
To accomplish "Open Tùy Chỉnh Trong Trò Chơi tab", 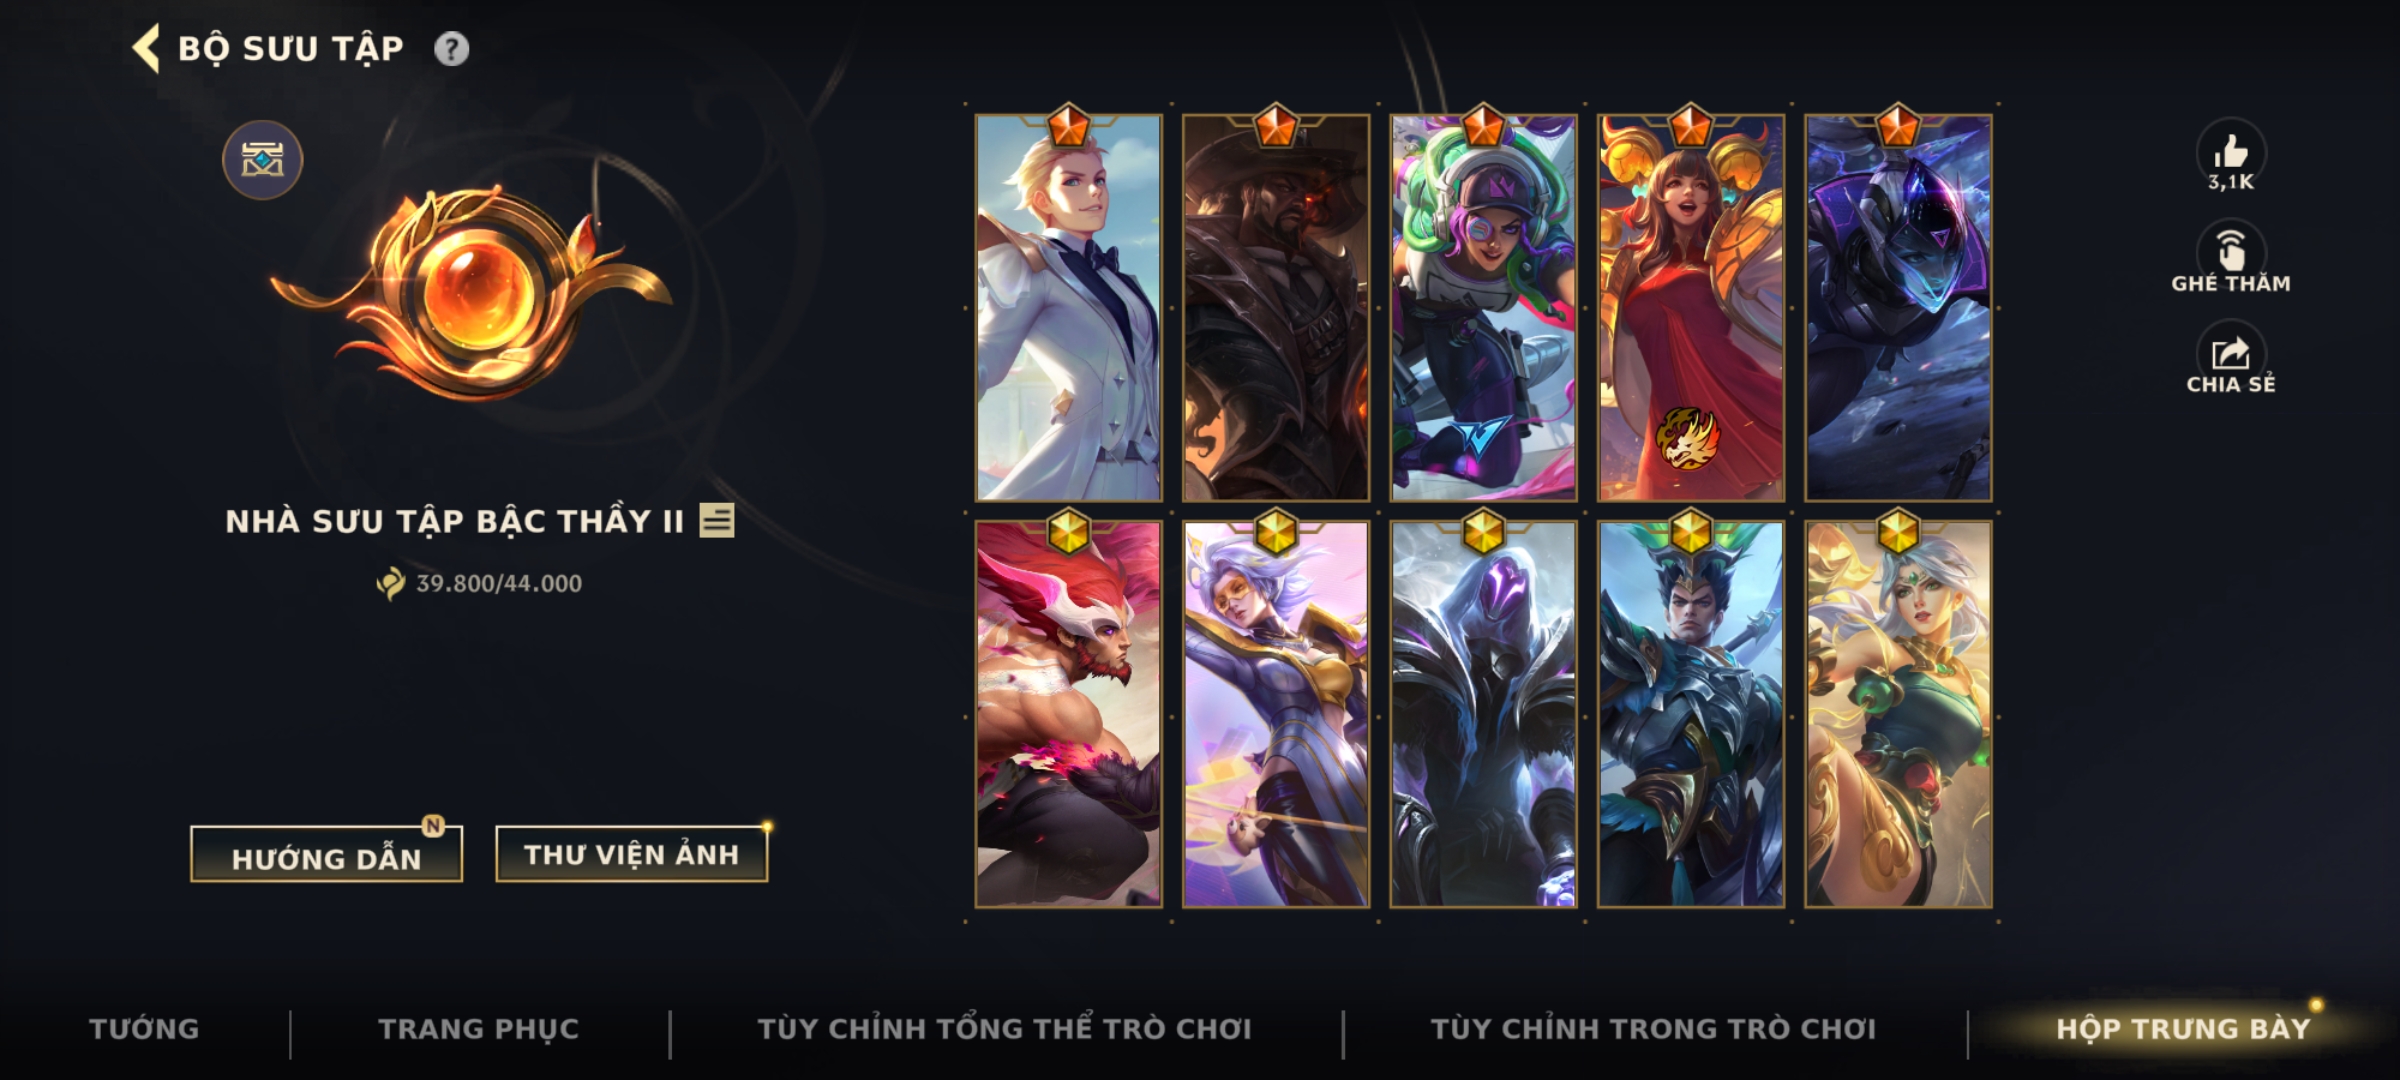I will [x=1654, y=1029].
